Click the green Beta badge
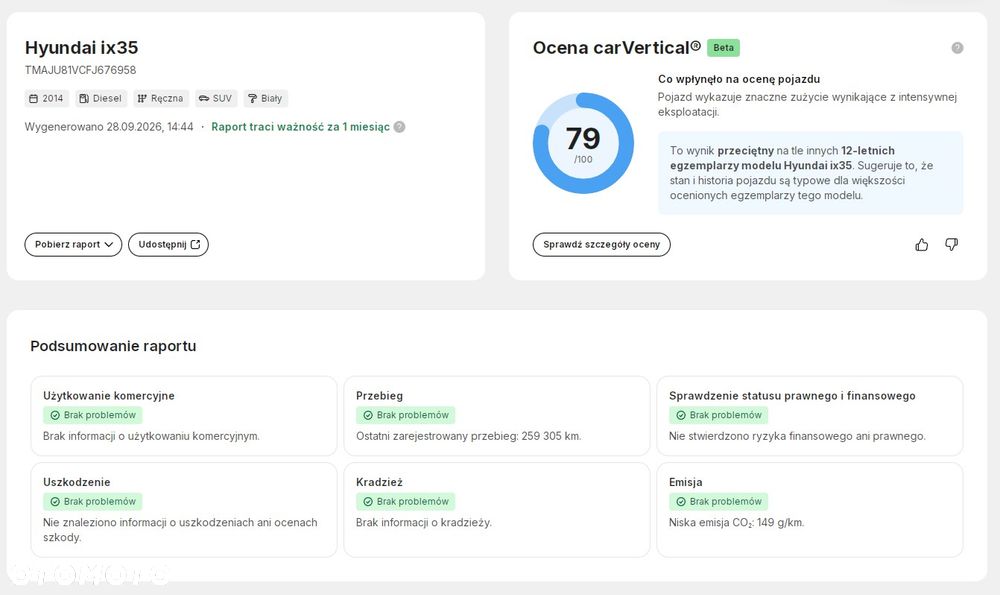Screen dimensions: 1000x595 pos(723,48)
